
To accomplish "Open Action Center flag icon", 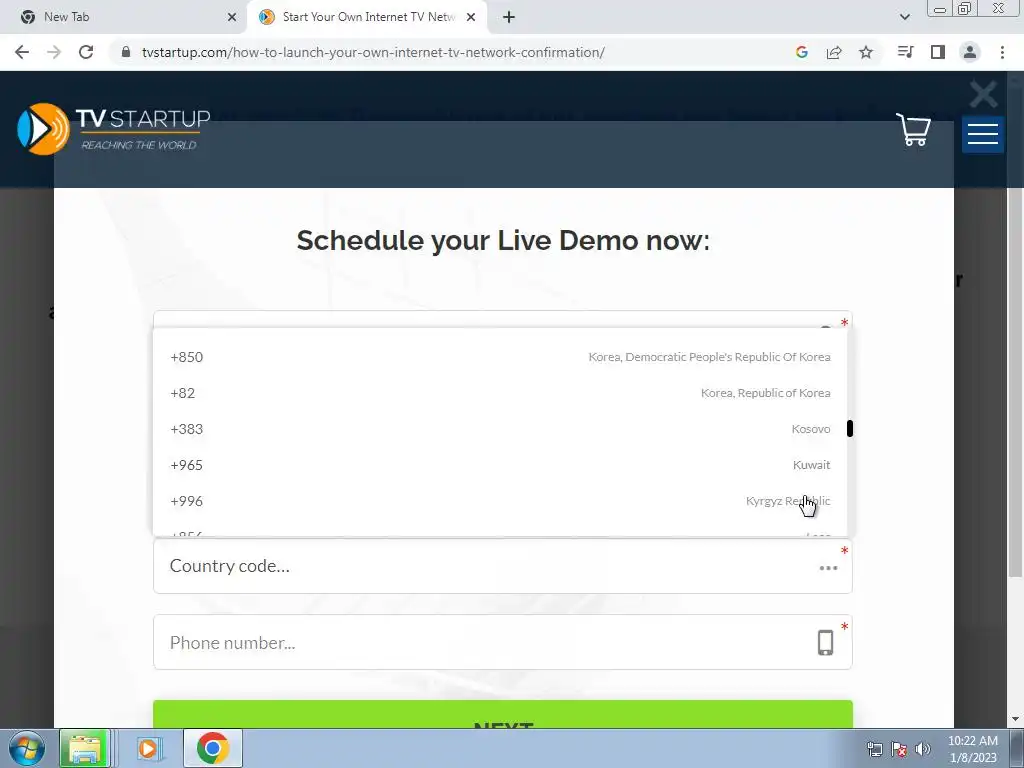I will tap(899, 749).
